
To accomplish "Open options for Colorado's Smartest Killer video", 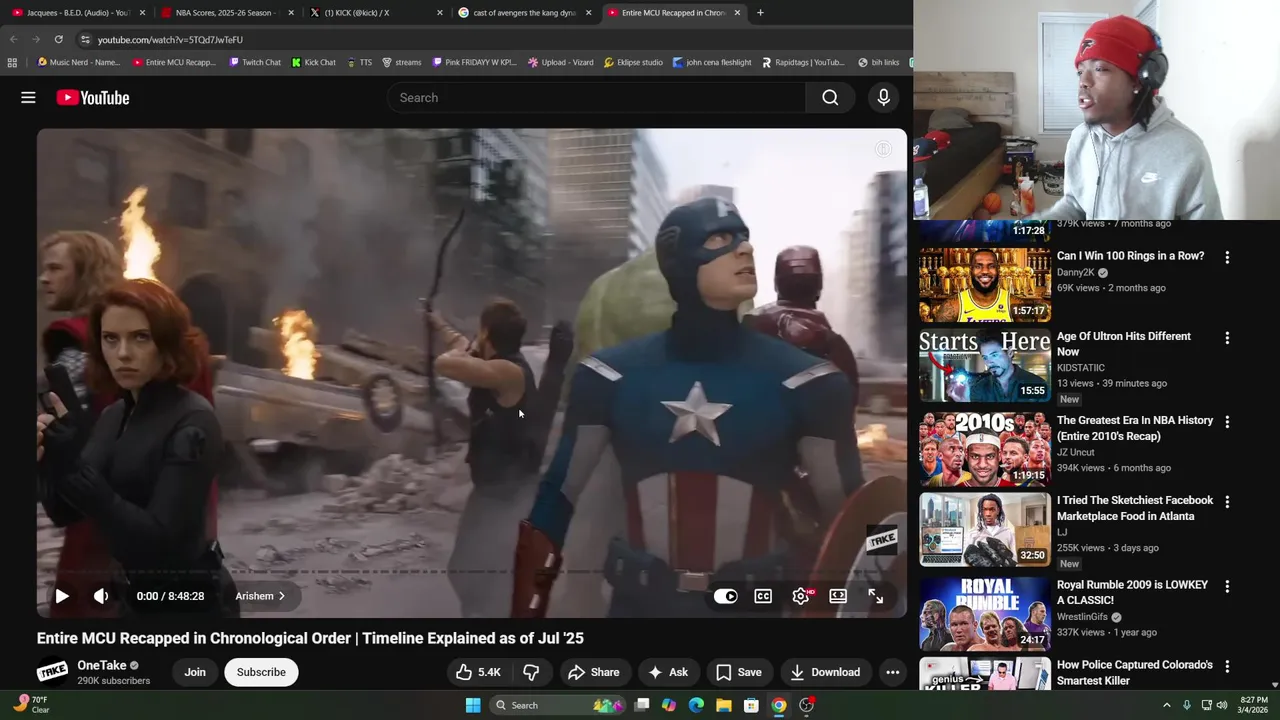I will pyautogui.click(x=1227, y=666).
